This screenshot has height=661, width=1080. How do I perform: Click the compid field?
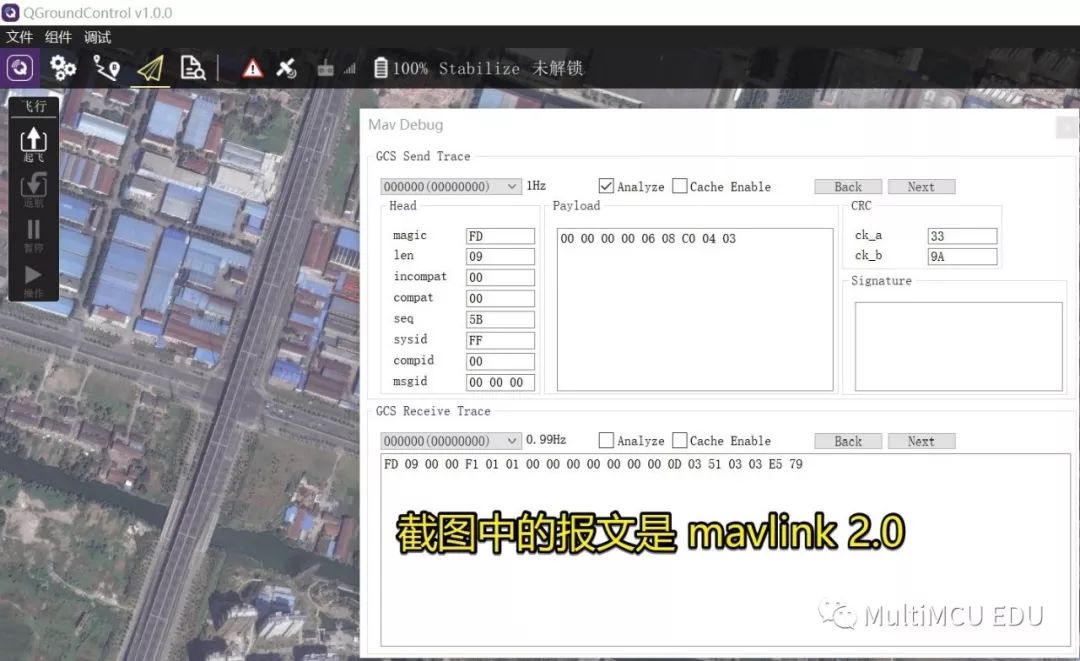500,361
